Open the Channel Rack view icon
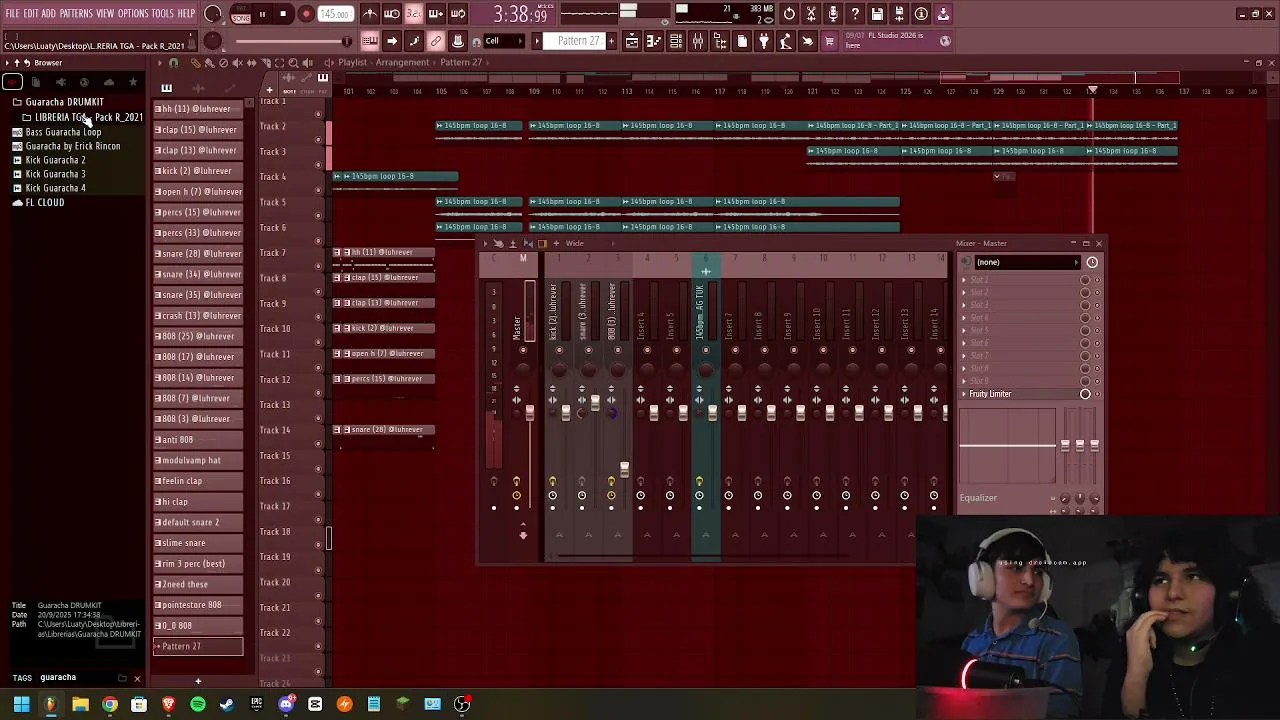This screenshot has height=720, width=1280. coord(675,41)
